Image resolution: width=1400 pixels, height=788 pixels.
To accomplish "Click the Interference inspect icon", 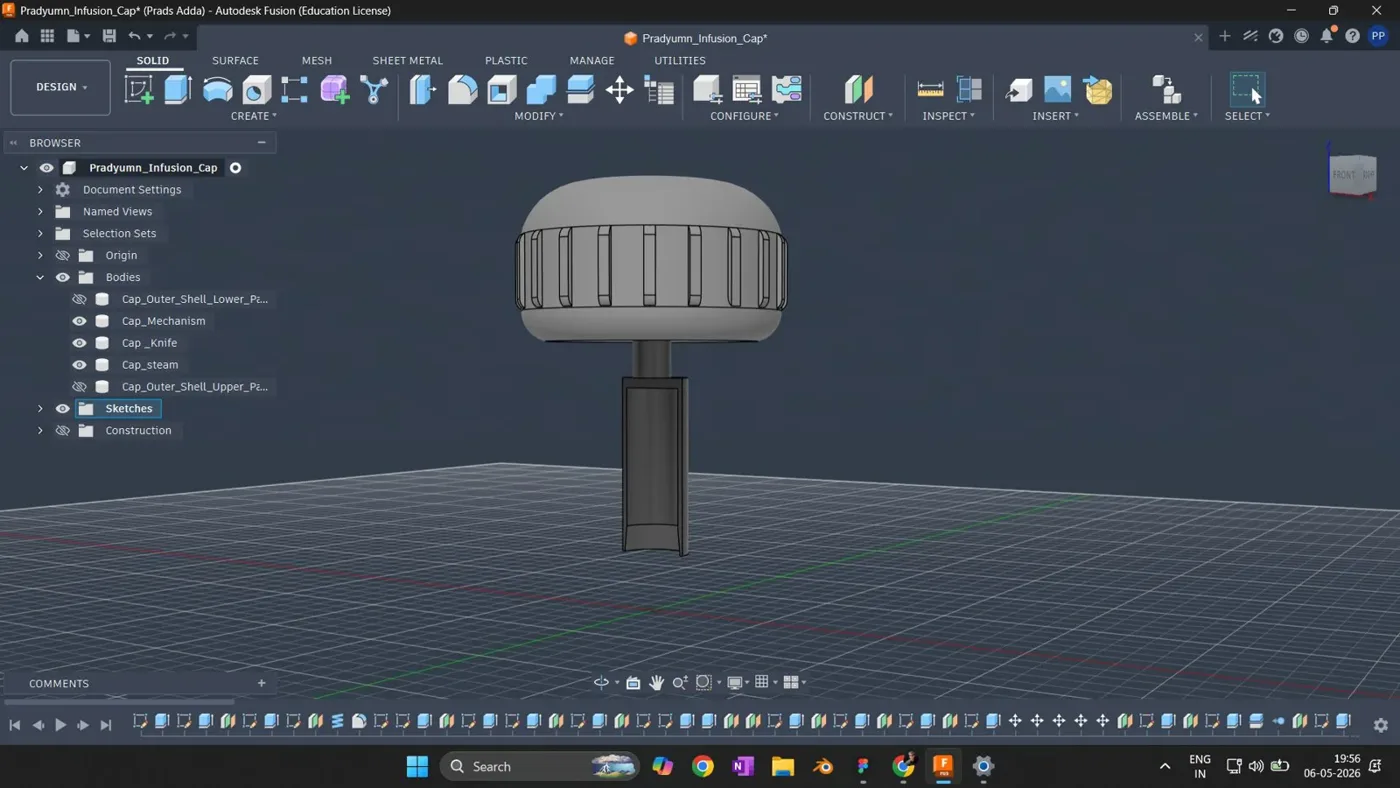I will pos(969,89).
